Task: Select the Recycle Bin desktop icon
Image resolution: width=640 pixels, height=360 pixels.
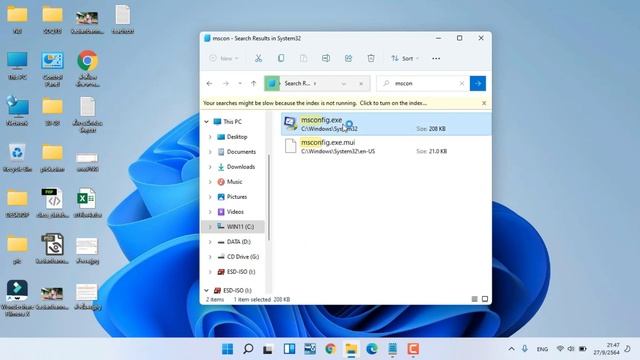Action: [x=17, y=157]
